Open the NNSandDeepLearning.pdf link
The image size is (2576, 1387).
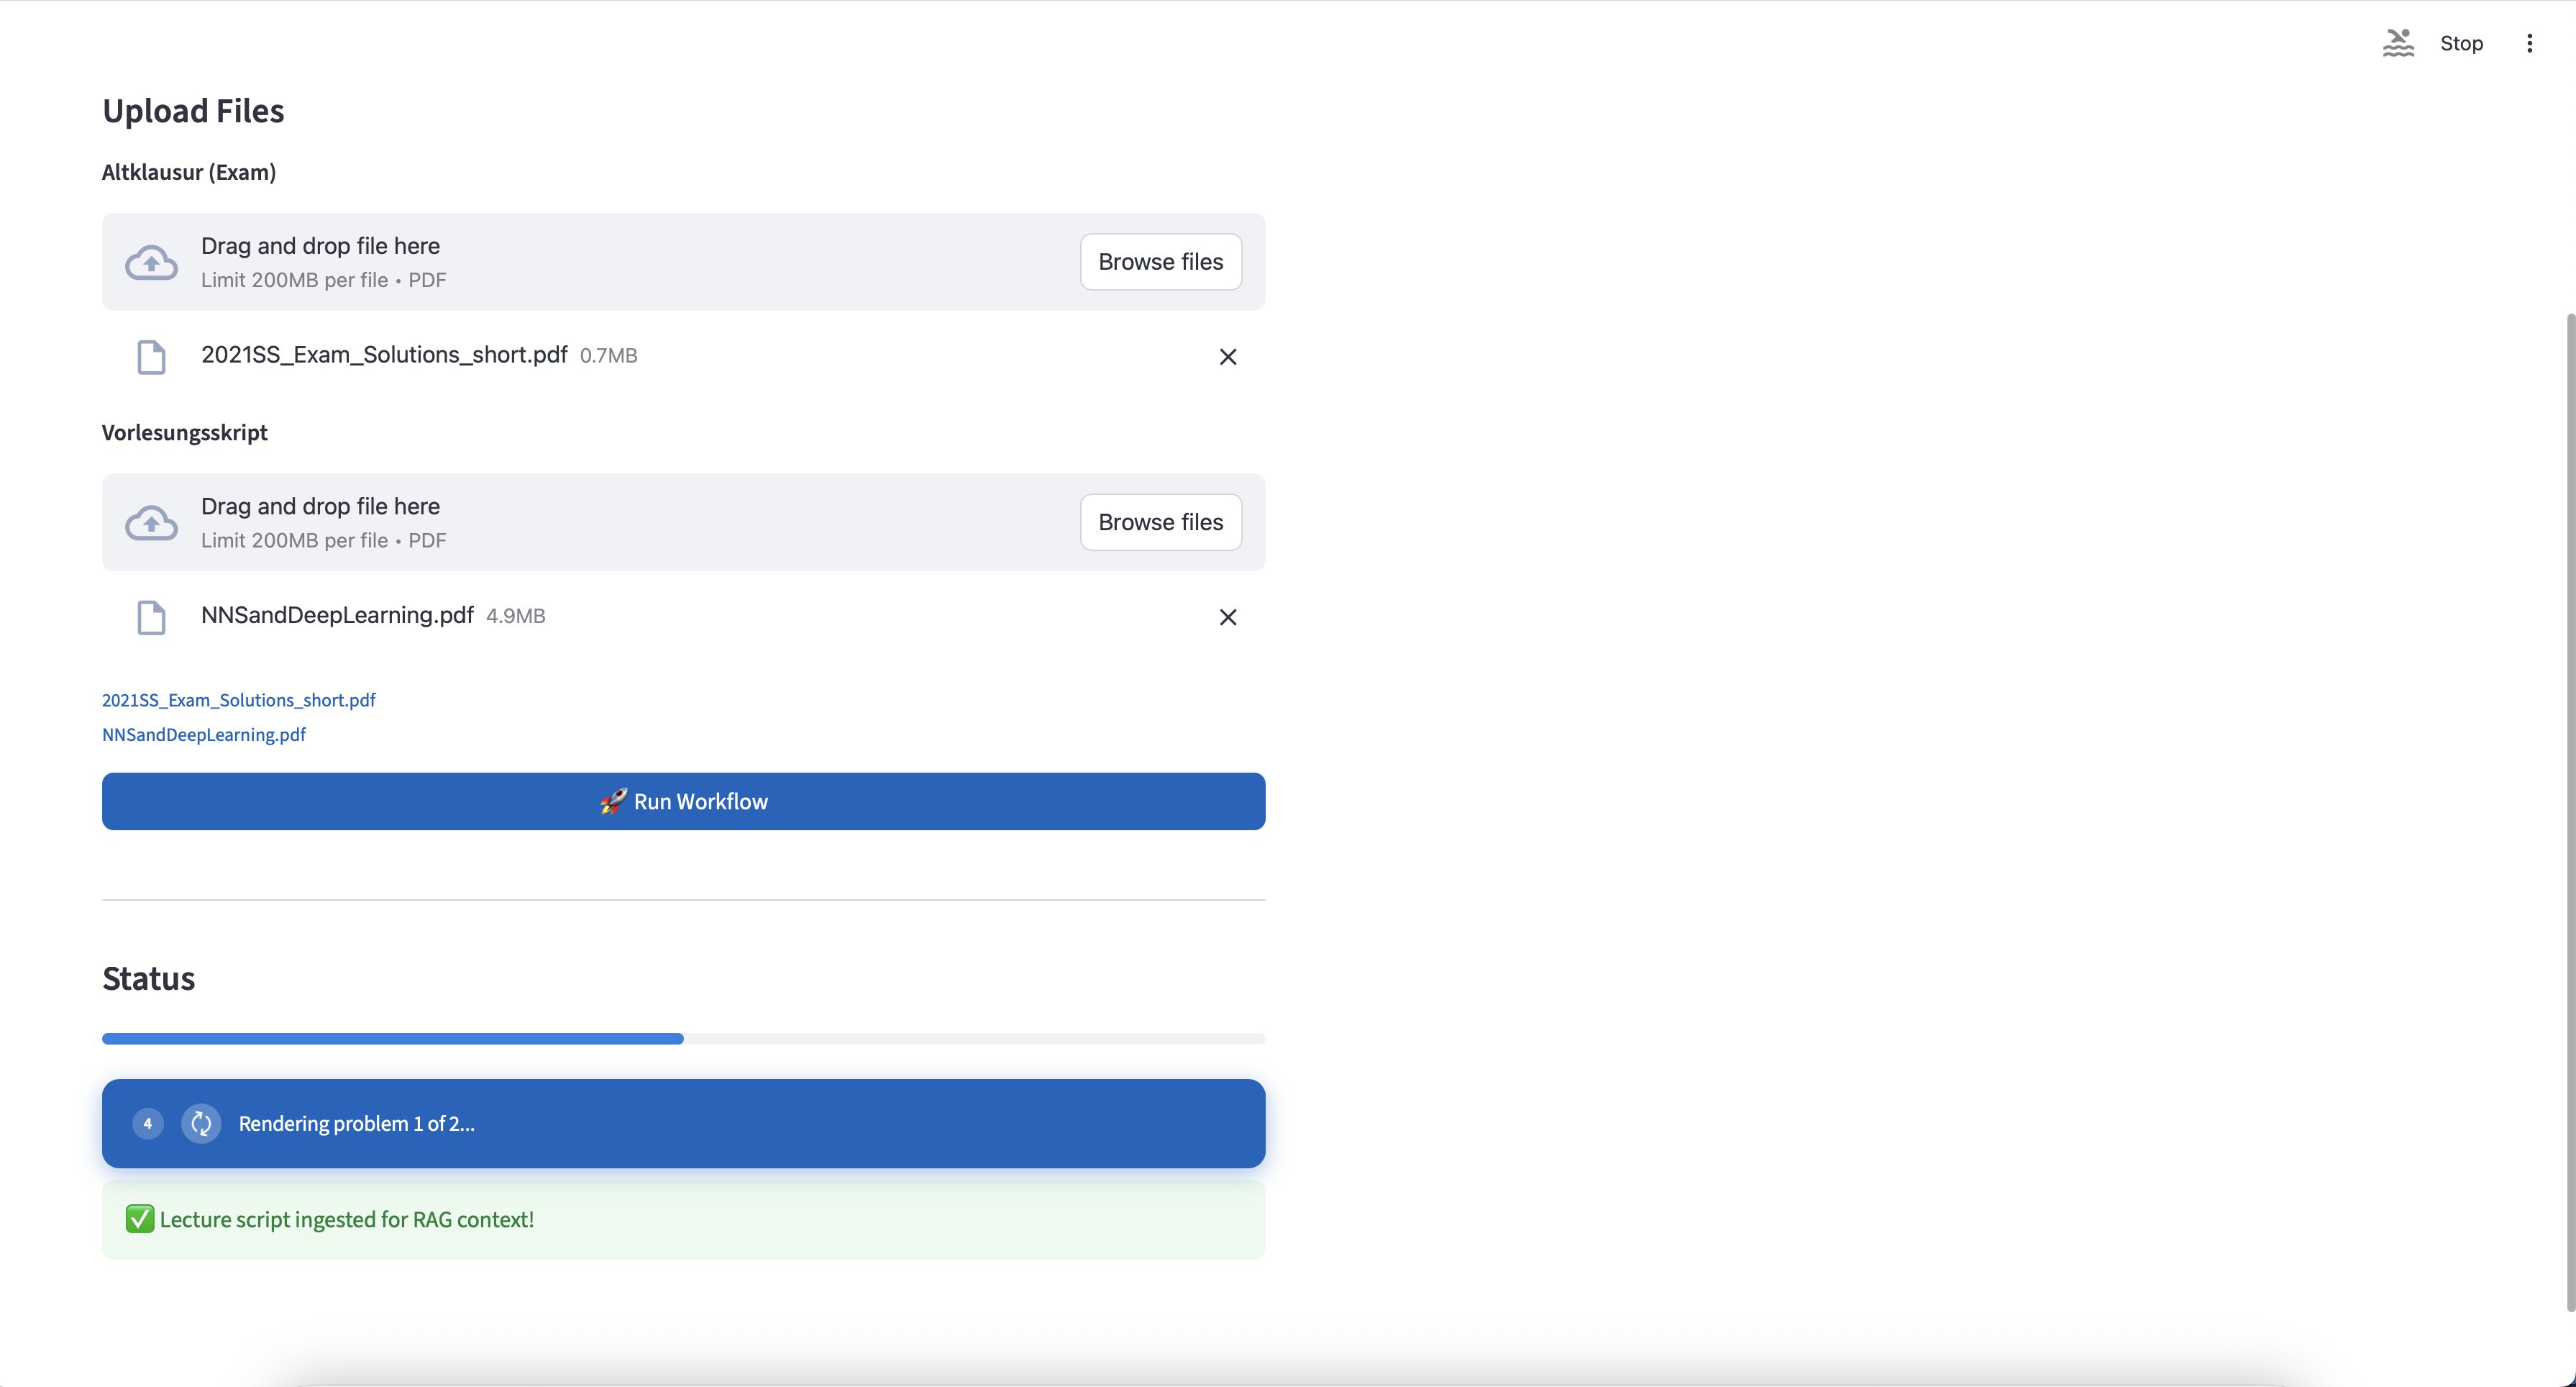pos(204,735)
